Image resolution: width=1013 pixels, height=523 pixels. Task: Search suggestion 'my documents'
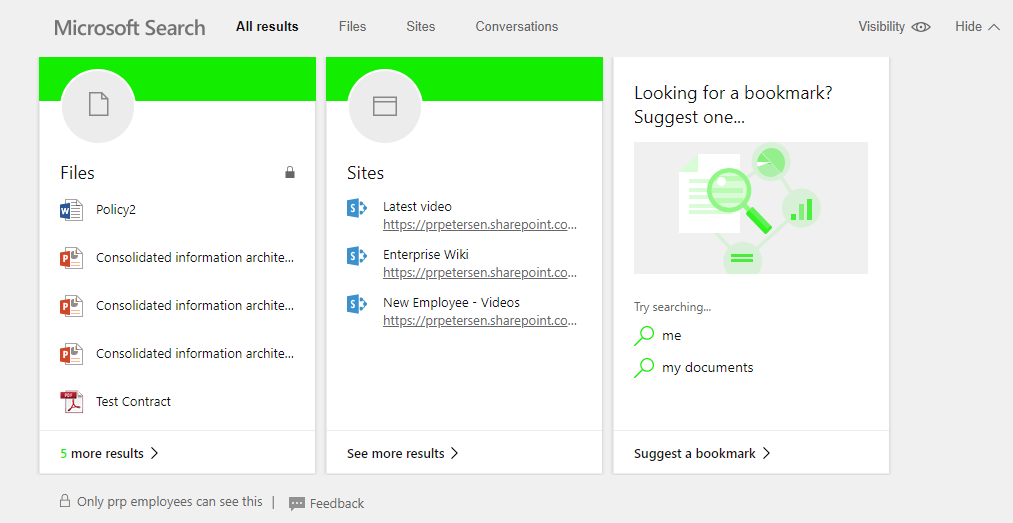coord(707,368)
